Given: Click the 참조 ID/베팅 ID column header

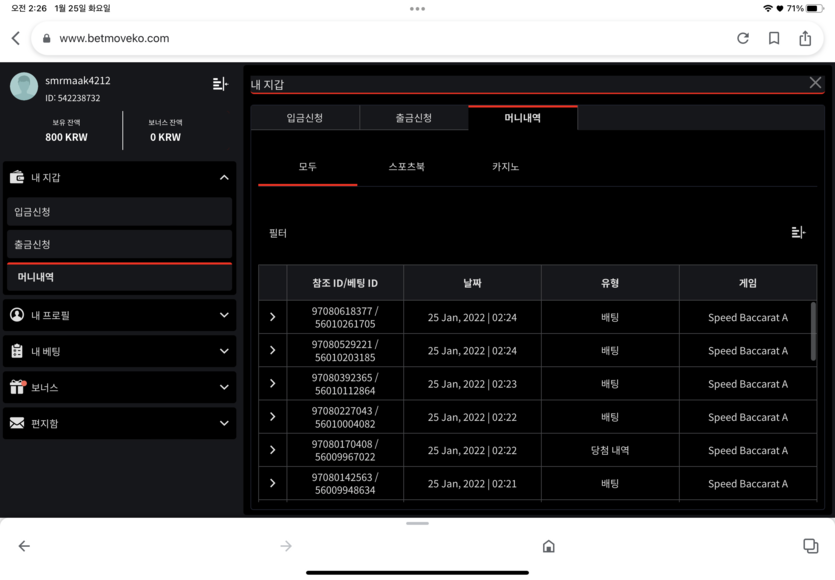Looking at the screenshot, I should click(345, 283).
